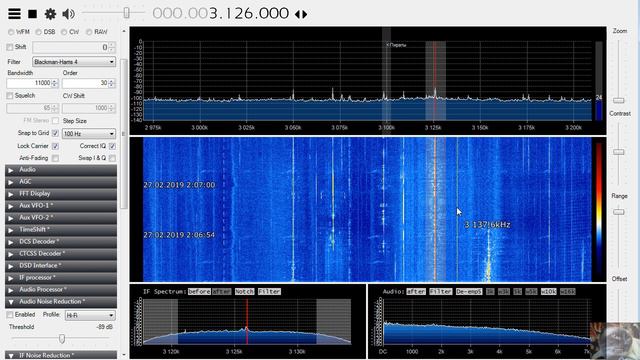Image resolution: width=640 pixels, height=360 pixels.
Task: Click the Bandwidth value field 11000
Action: [29, 83]
